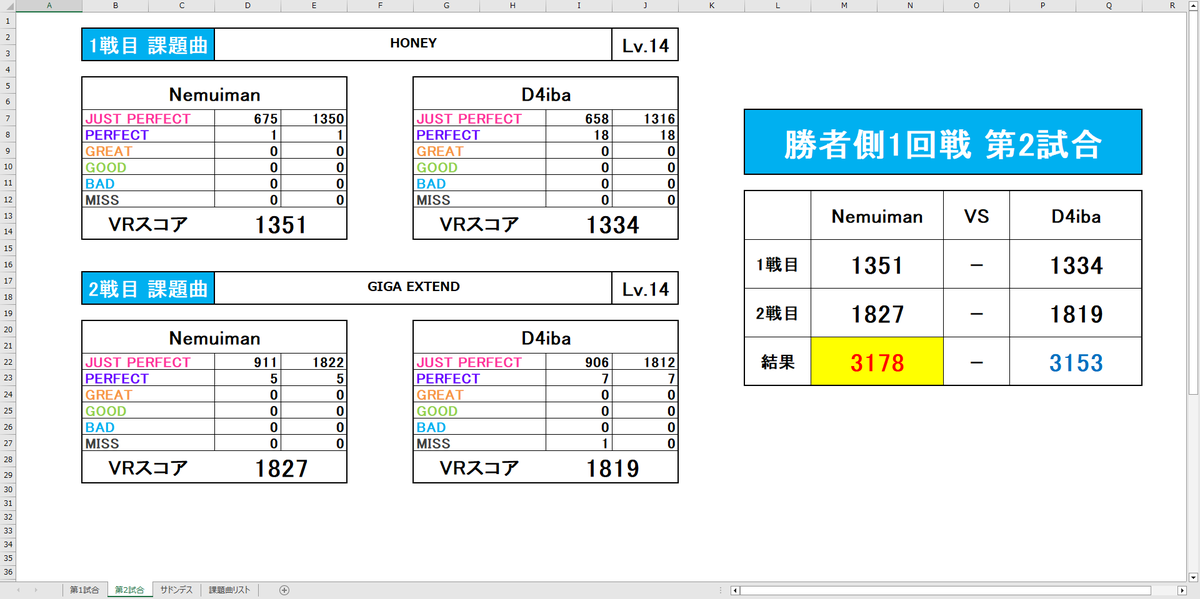1200x599 pixels.
Task: Select column A header
Action: [49, 5]
